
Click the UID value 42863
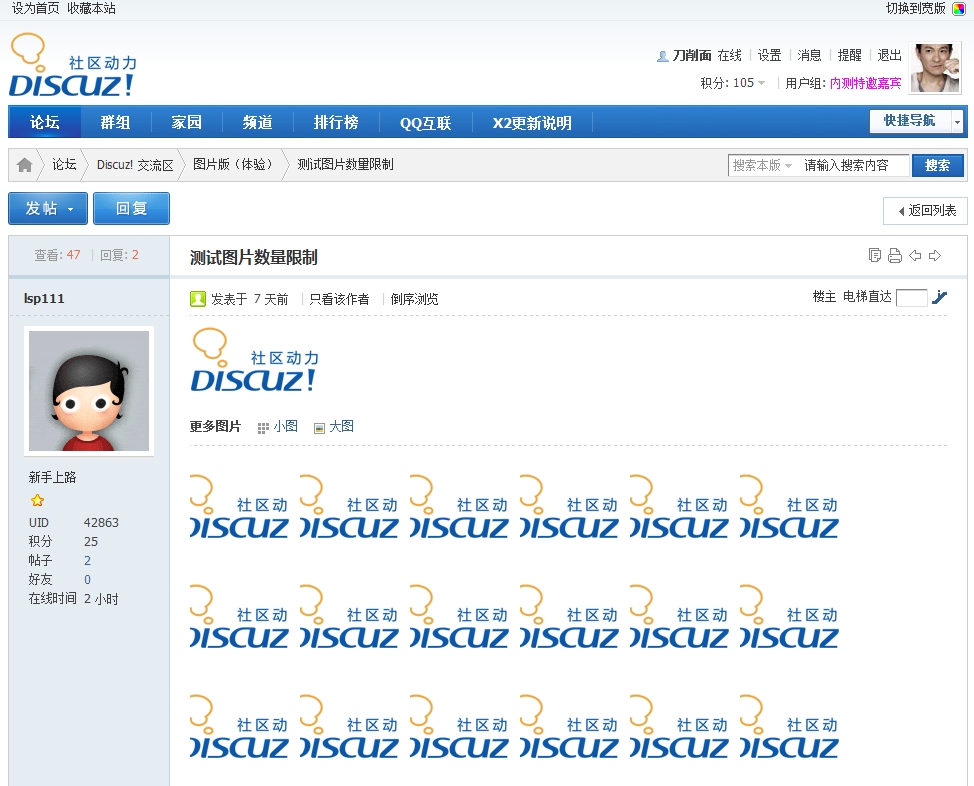pos(101,523)
